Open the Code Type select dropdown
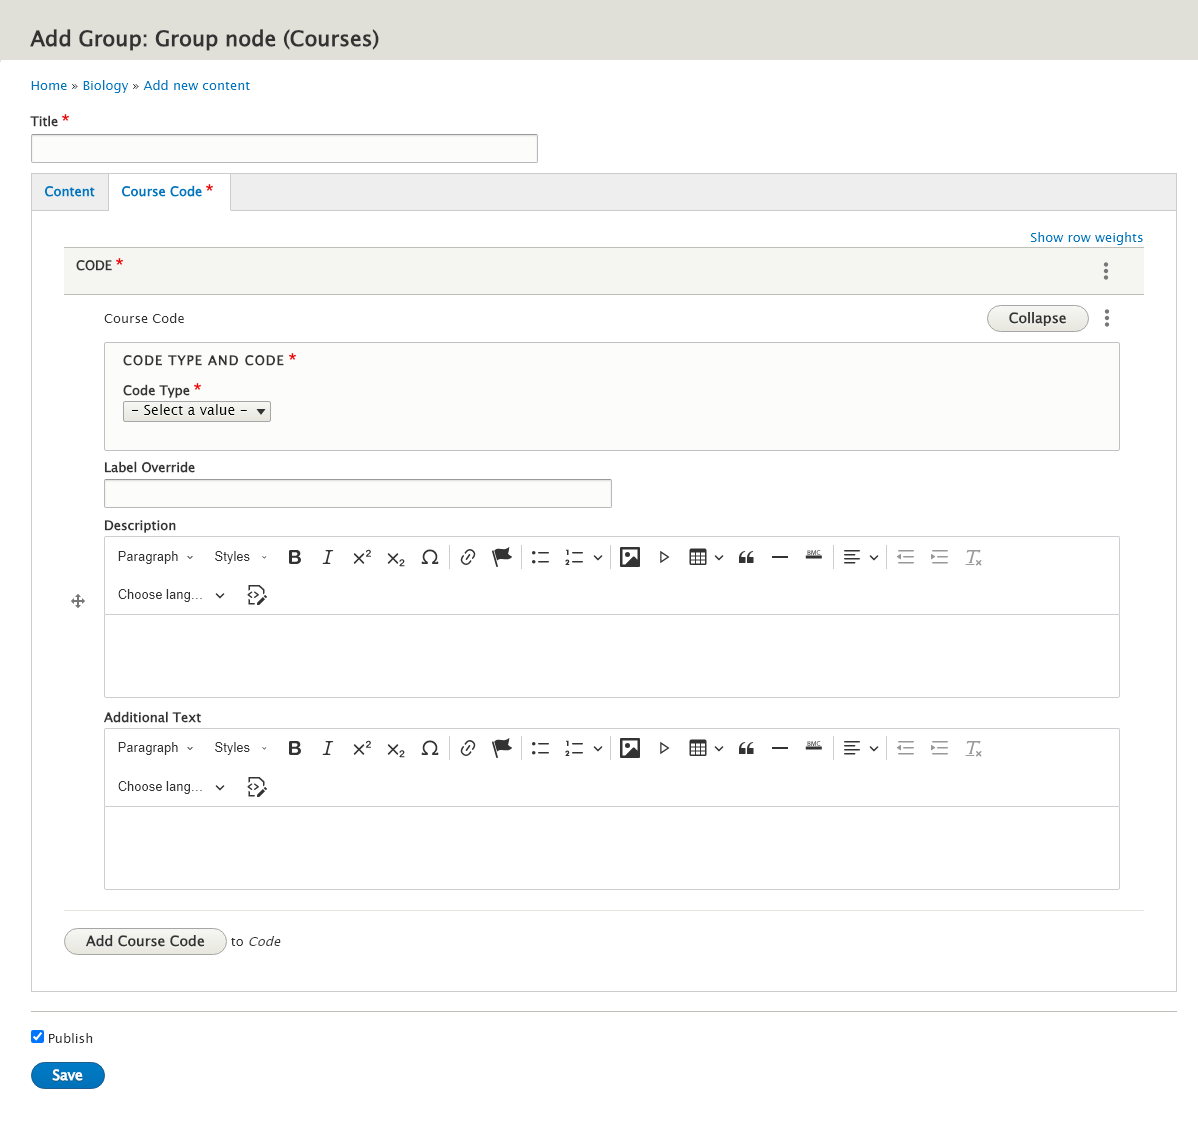 [197, 411]
